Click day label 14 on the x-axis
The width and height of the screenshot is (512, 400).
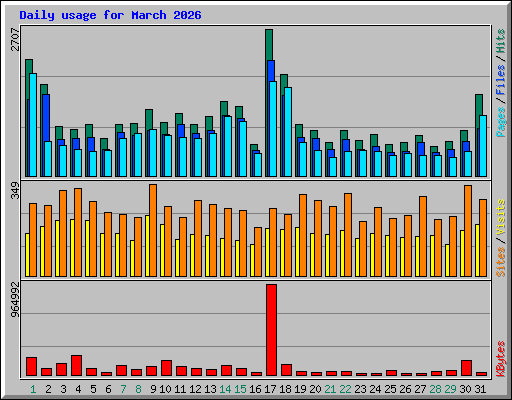(225, 389)
